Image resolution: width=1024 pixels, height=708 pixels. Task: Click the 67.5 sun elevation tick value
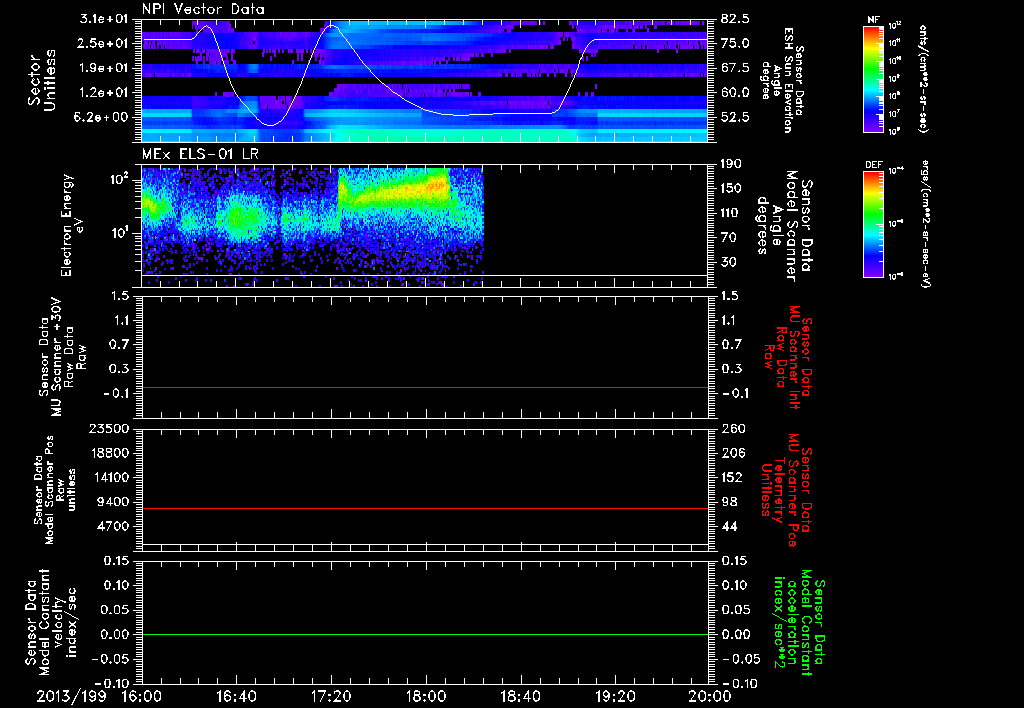pyautogui.click(x=735, y=68)
